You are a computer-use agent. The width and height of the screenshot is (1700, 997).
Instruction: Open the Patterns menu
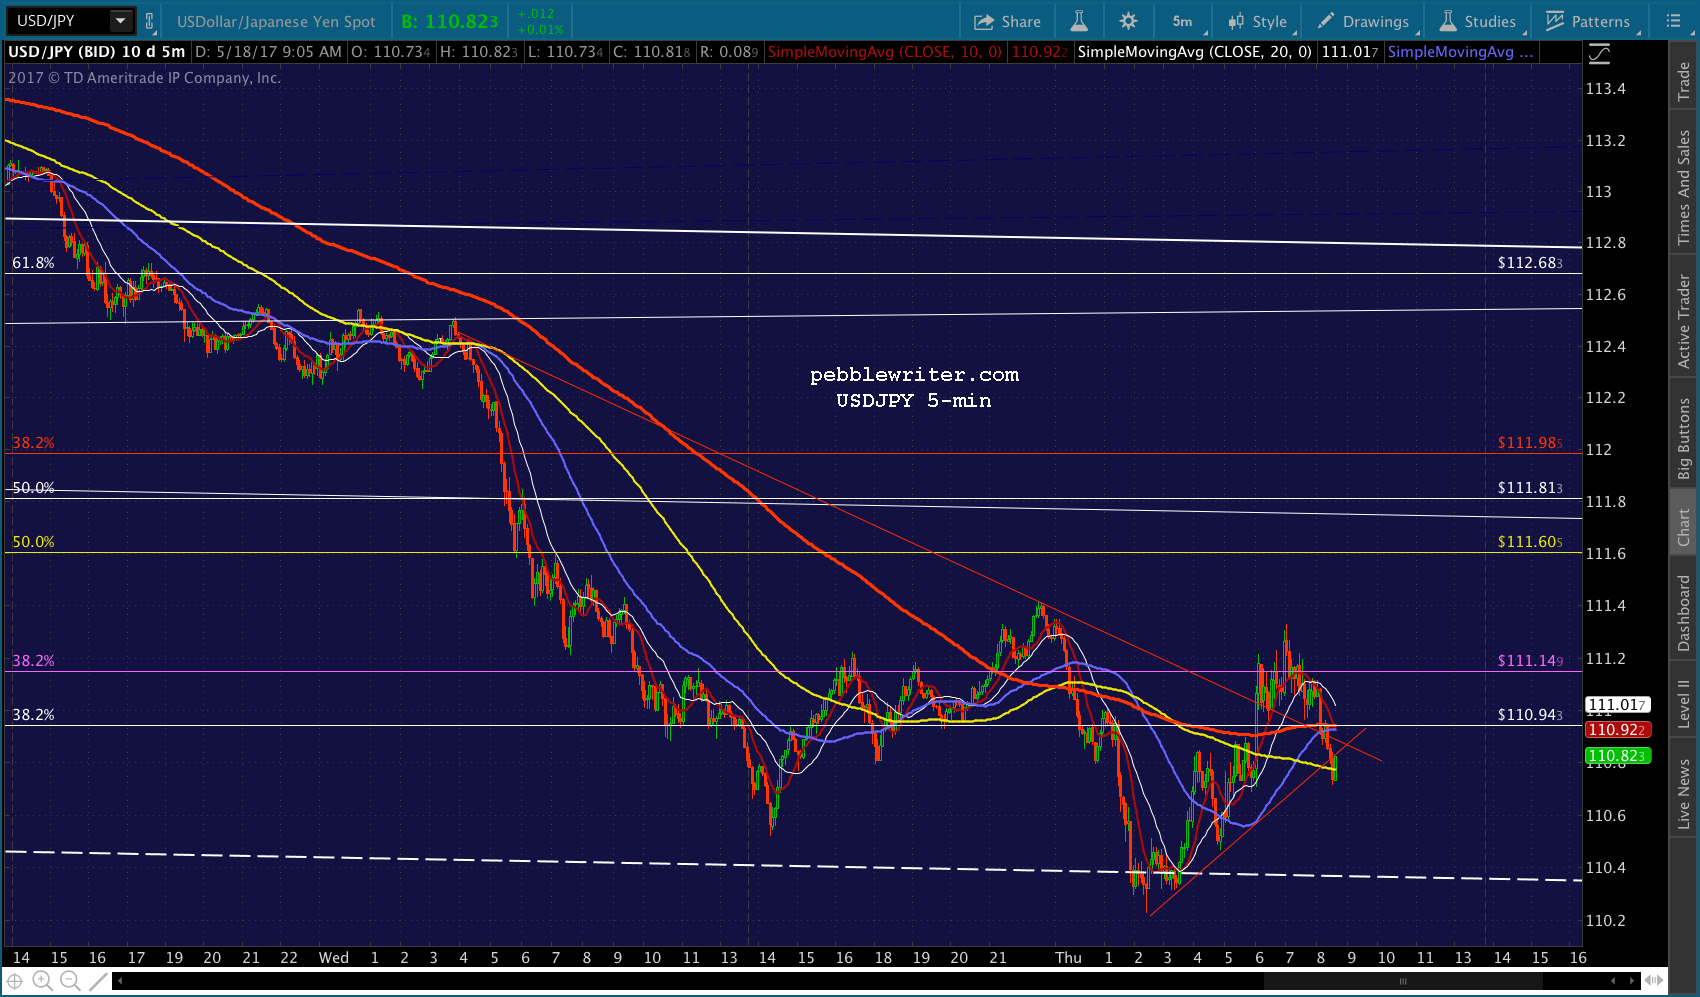[1588, 21]
